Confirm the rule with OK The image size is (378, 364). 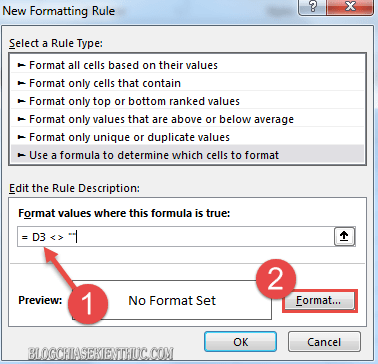240,342
